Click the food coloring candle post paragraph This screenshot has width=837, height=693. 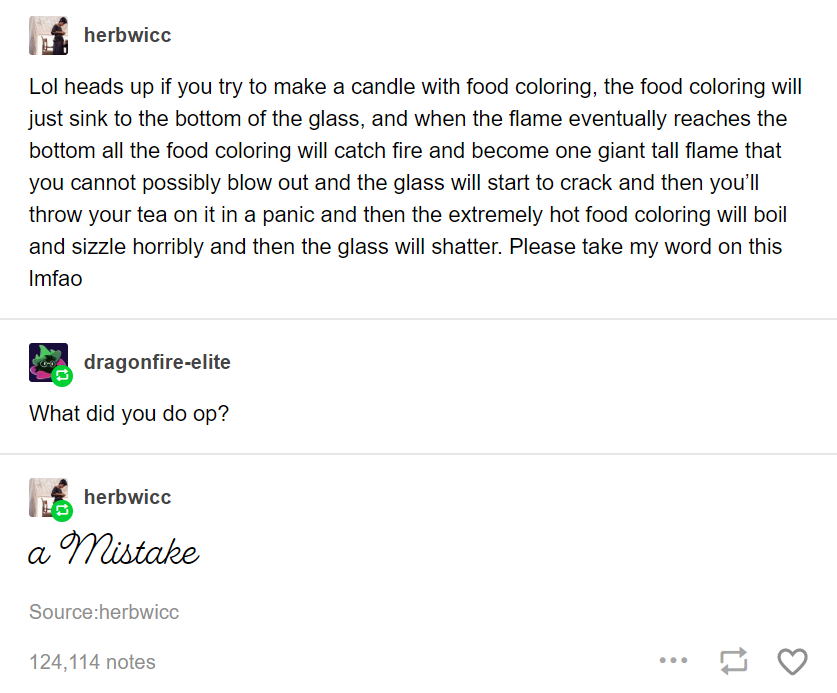click(415, 183)
